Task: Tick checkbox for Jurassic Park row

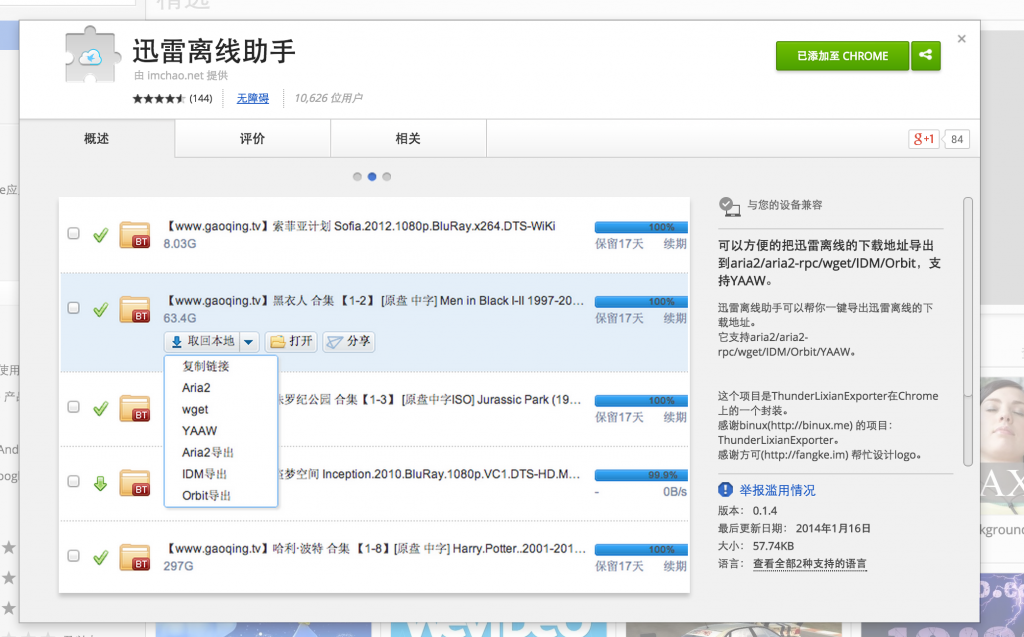Action: coord(73,407)
